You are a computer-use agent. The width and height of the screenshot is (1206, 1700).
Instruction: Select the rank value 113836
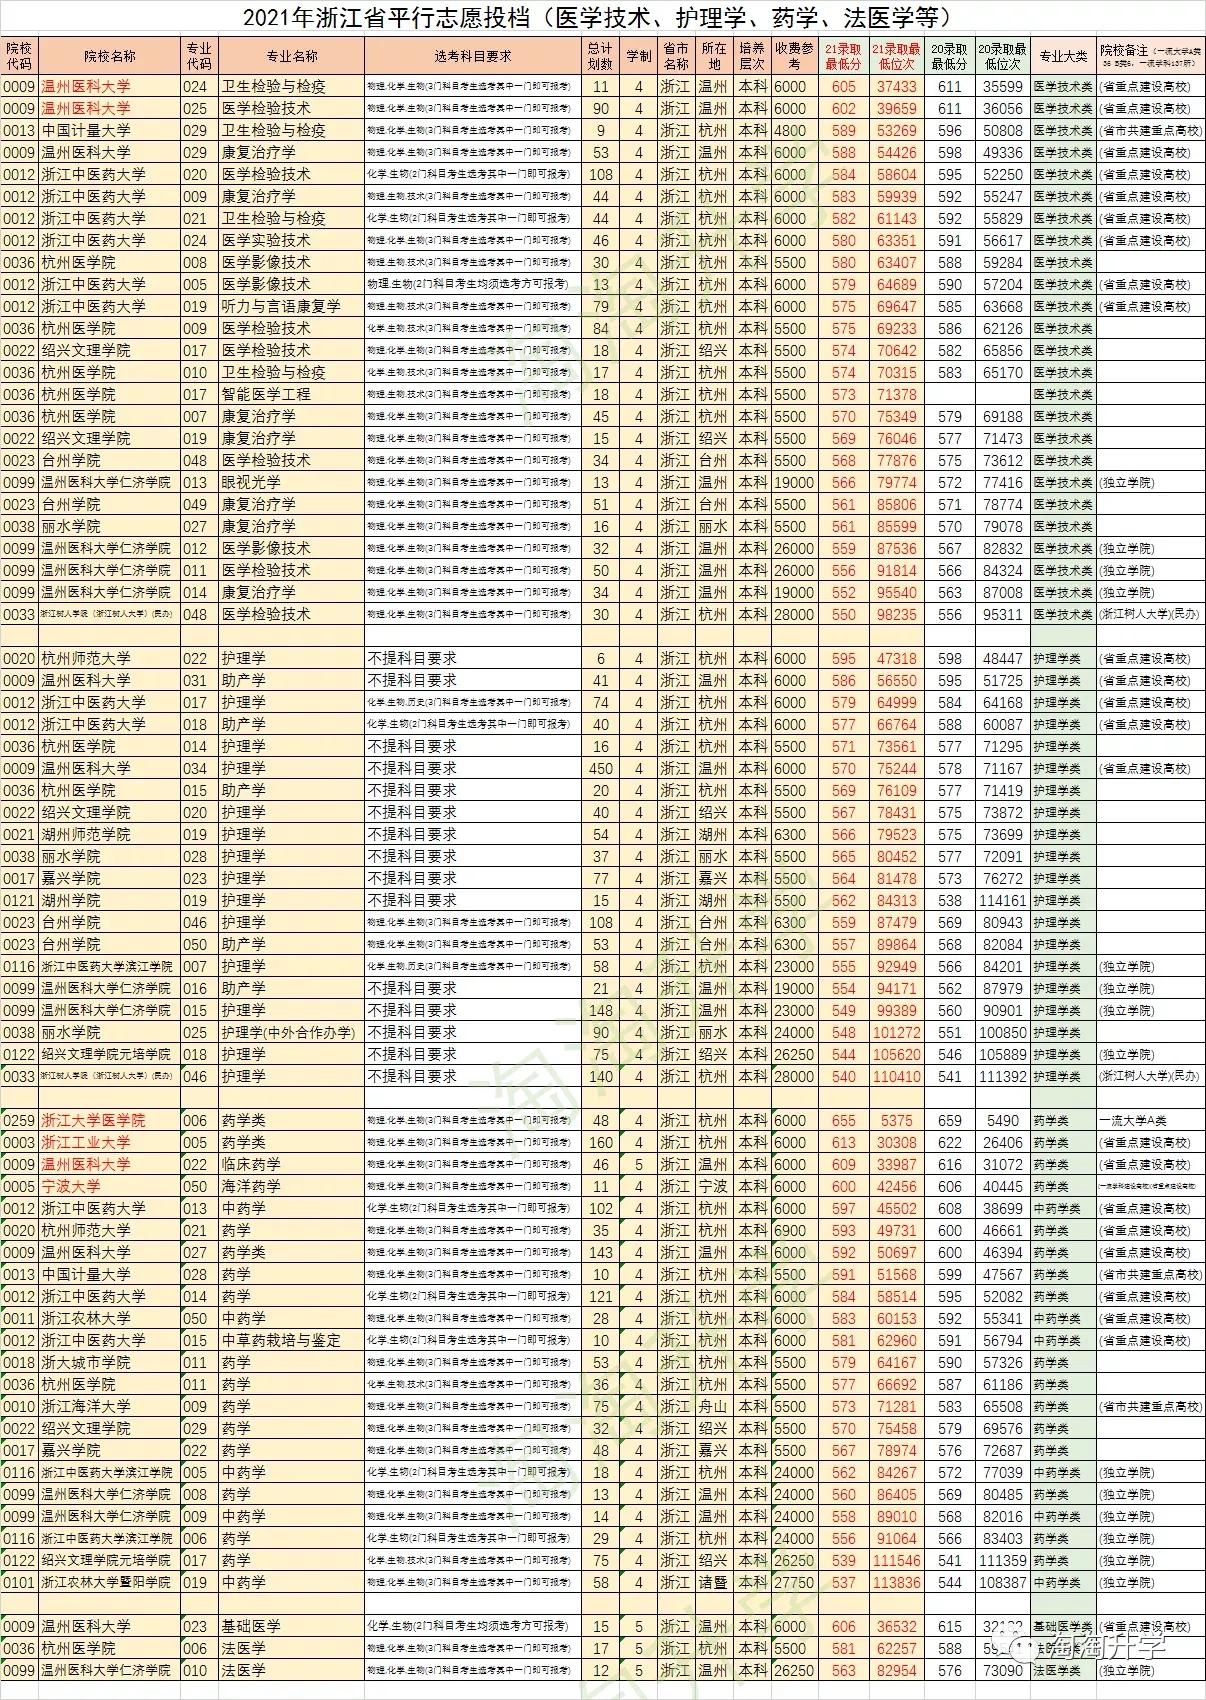897,1582
